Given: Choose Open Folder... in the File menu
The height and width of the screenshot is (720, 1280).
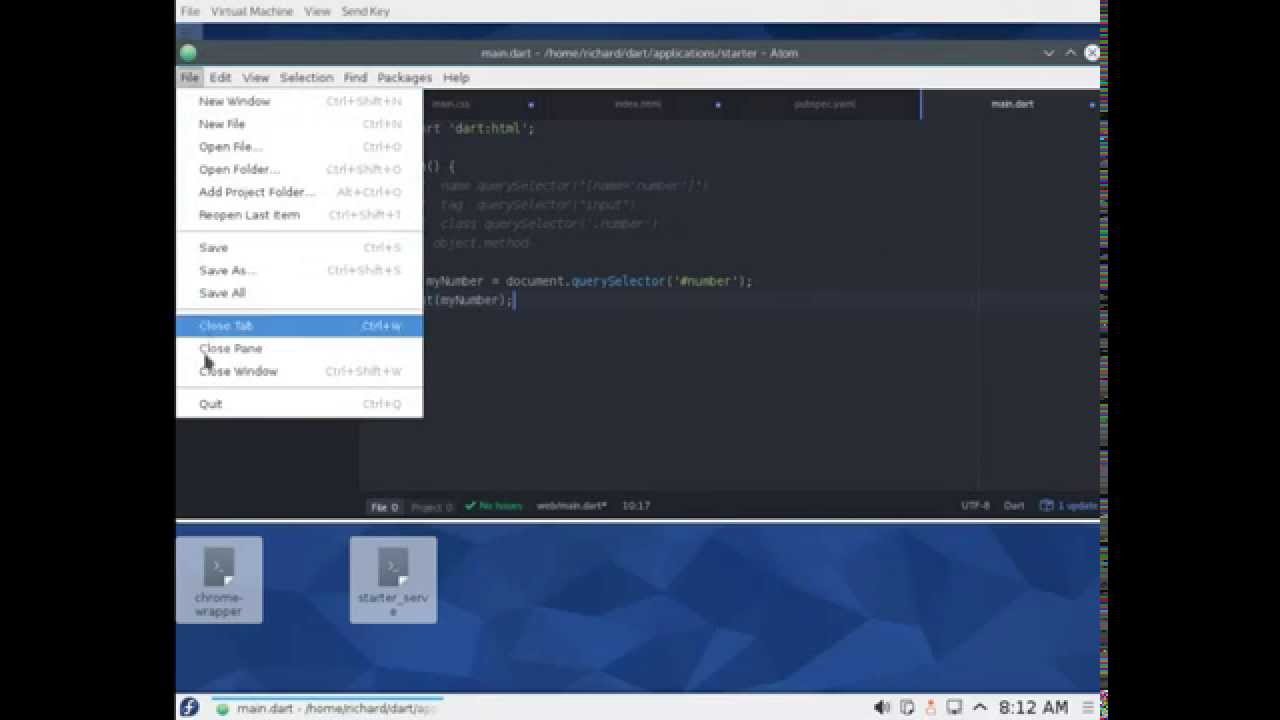Looking at the screenshot, I should pyautogui.click(x=299, y=169).
